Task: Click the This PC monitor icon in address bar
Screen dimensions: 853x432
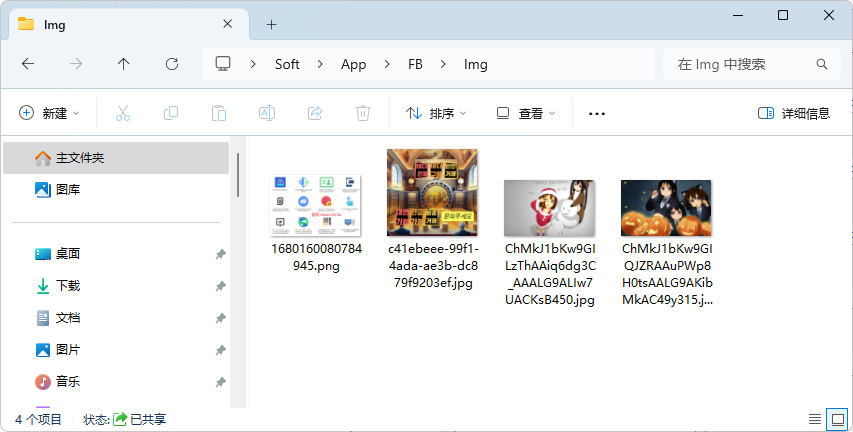Action: click(x=223, y=64)
